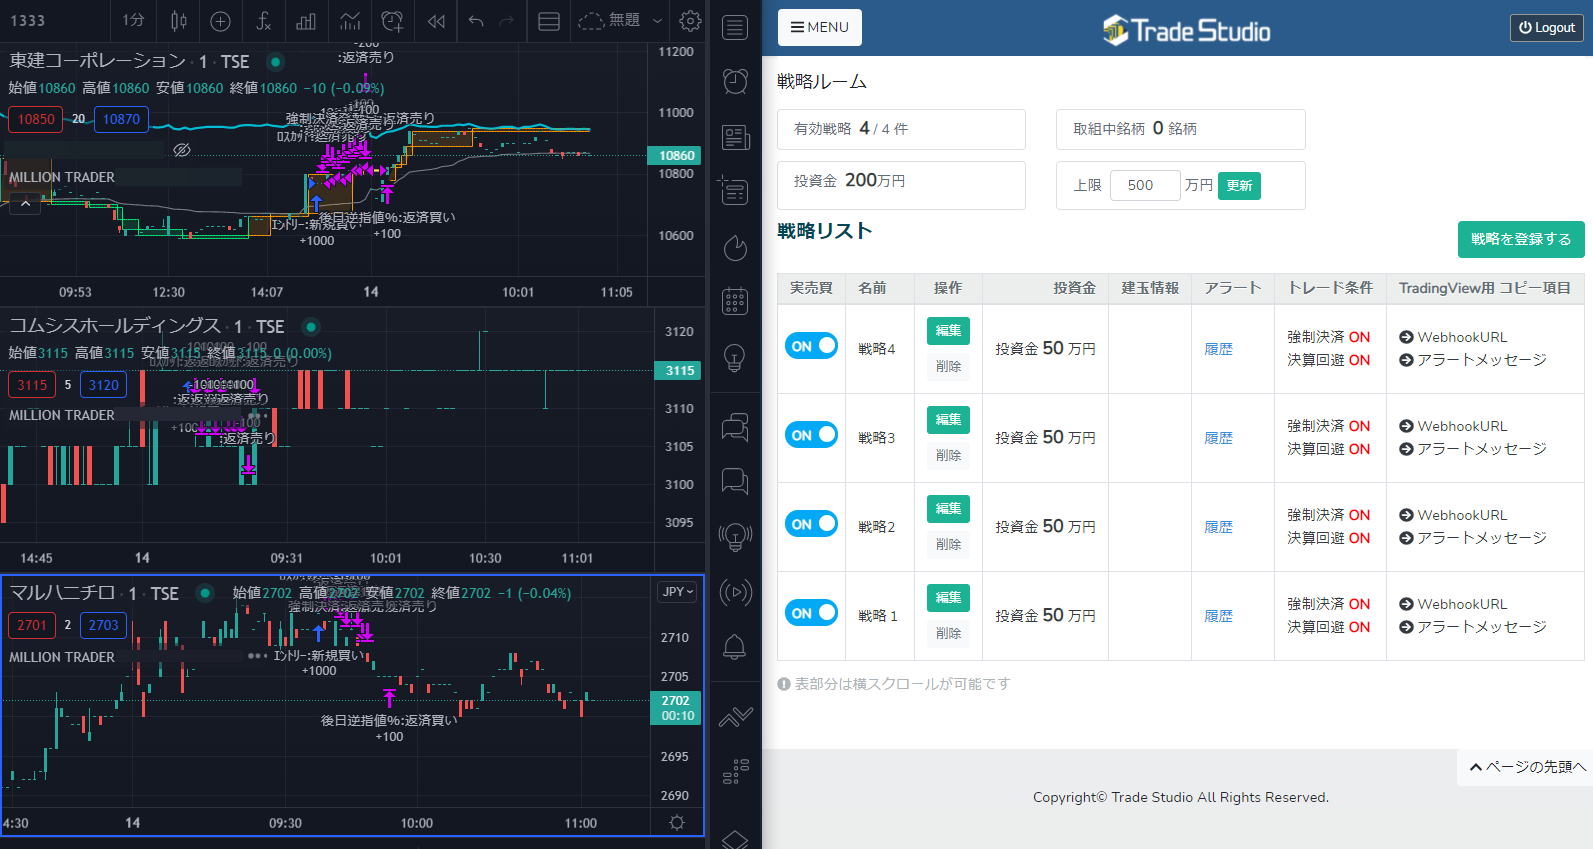The image size is (1593, 849).
Task: Open the MENU hamburger menu
Action: click(819, 27)
